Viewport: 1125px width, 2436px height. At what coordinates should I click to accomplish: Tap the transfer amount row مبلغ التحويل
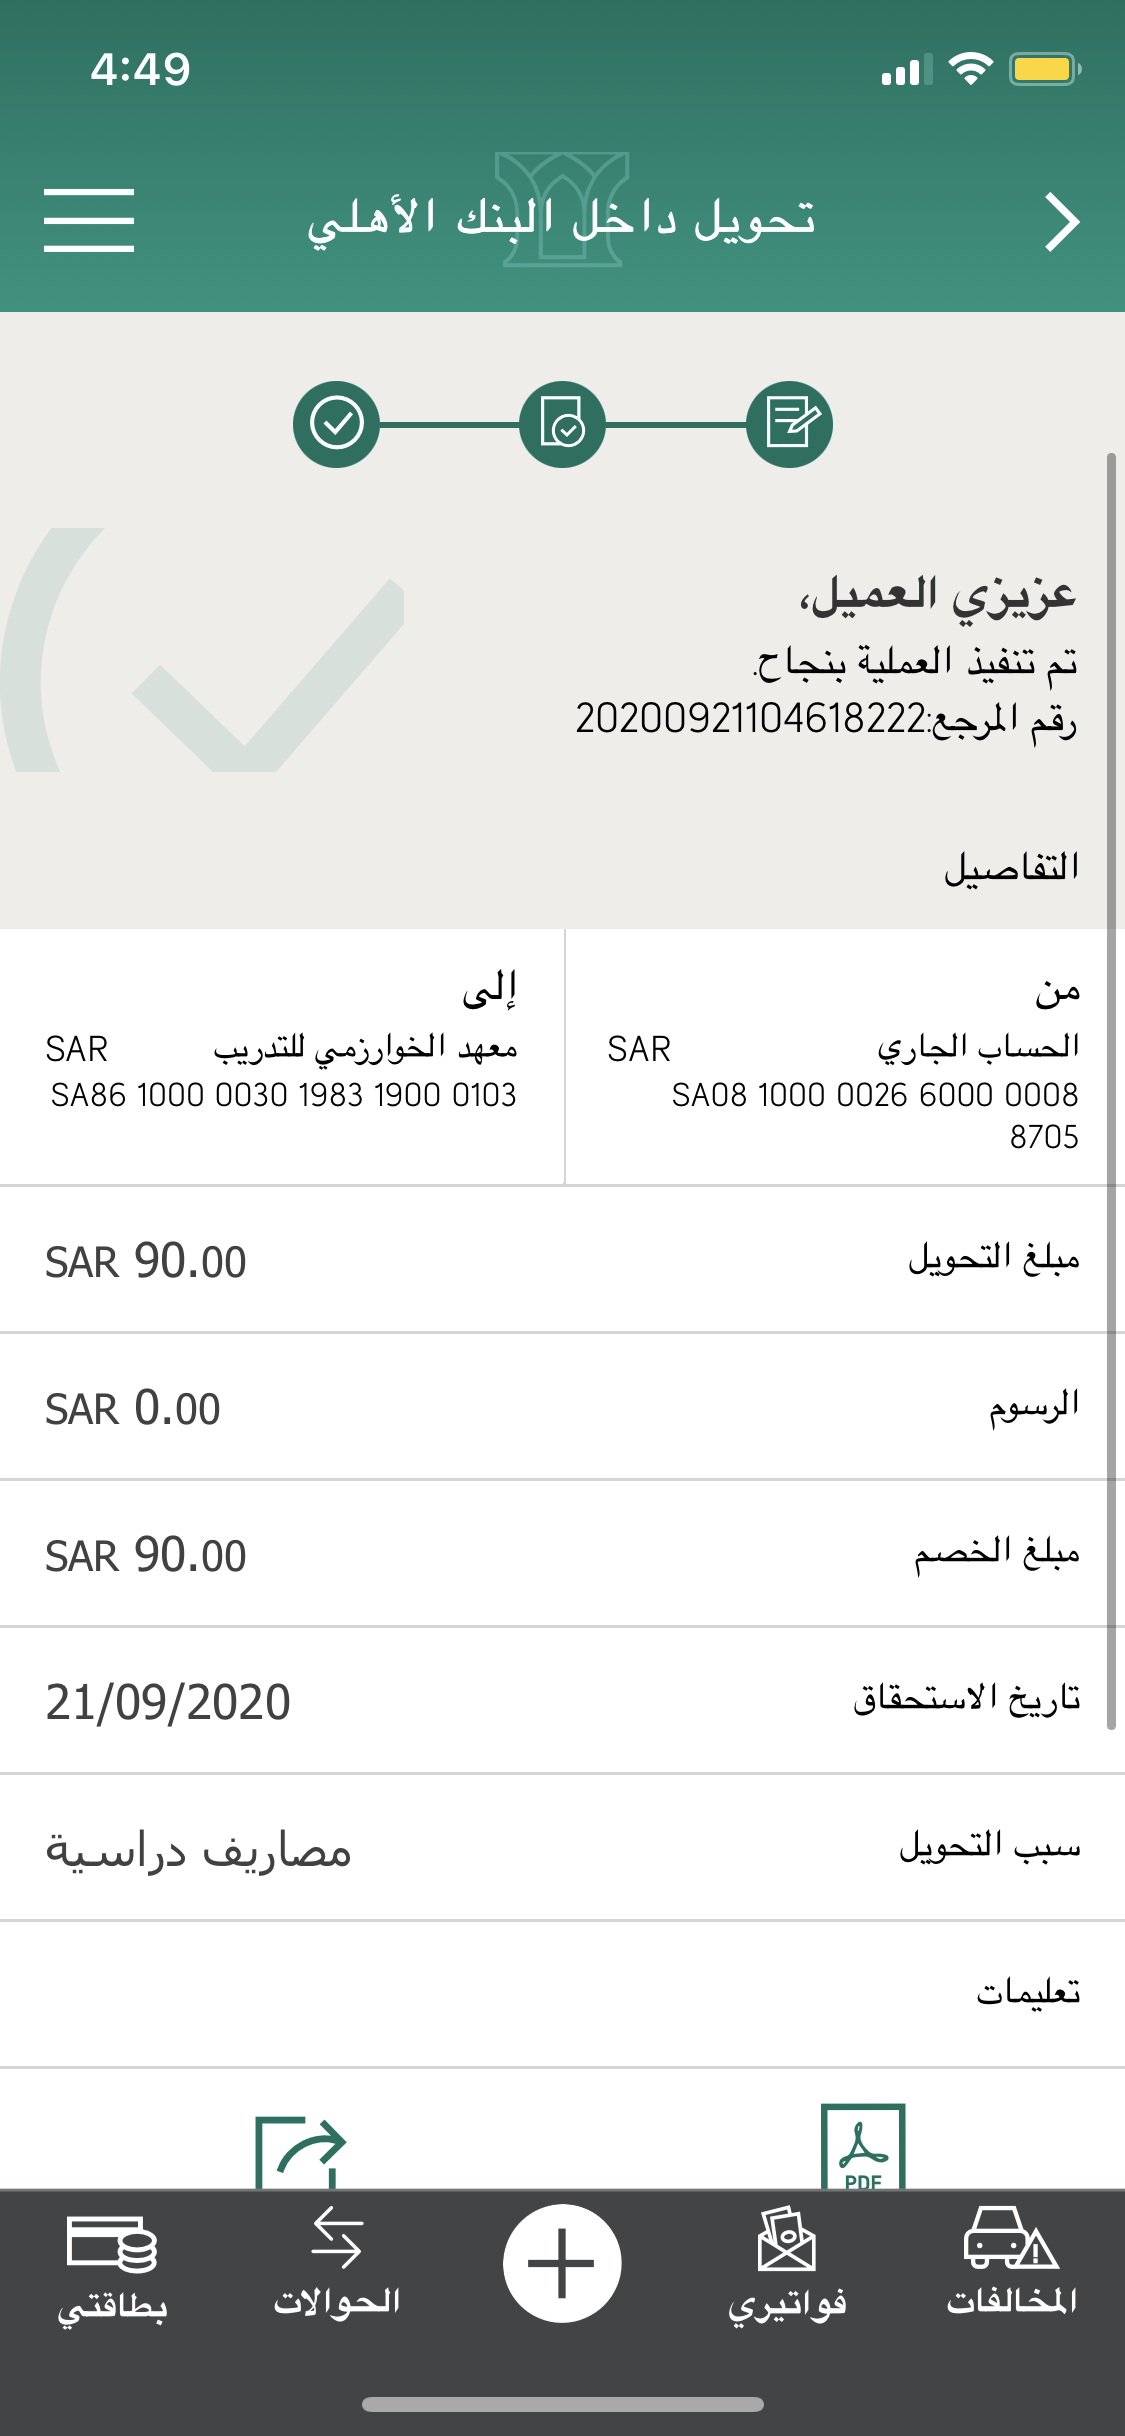point(562,1260)
